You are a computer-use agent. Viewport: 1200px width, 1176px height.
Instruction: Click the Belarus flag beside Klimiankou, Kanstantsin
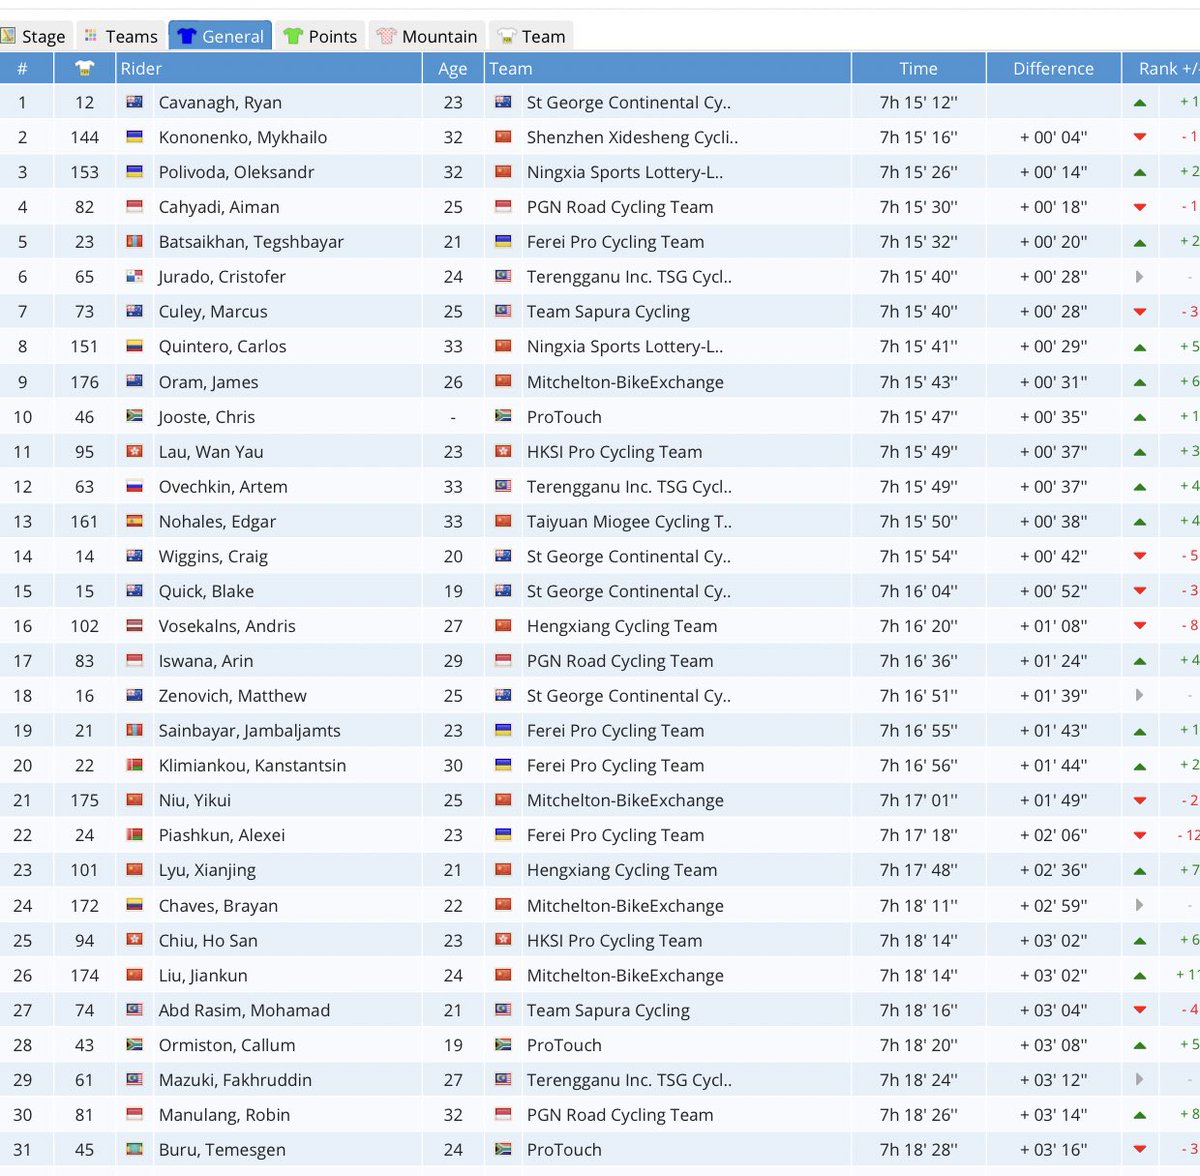(x=134, y=765)
